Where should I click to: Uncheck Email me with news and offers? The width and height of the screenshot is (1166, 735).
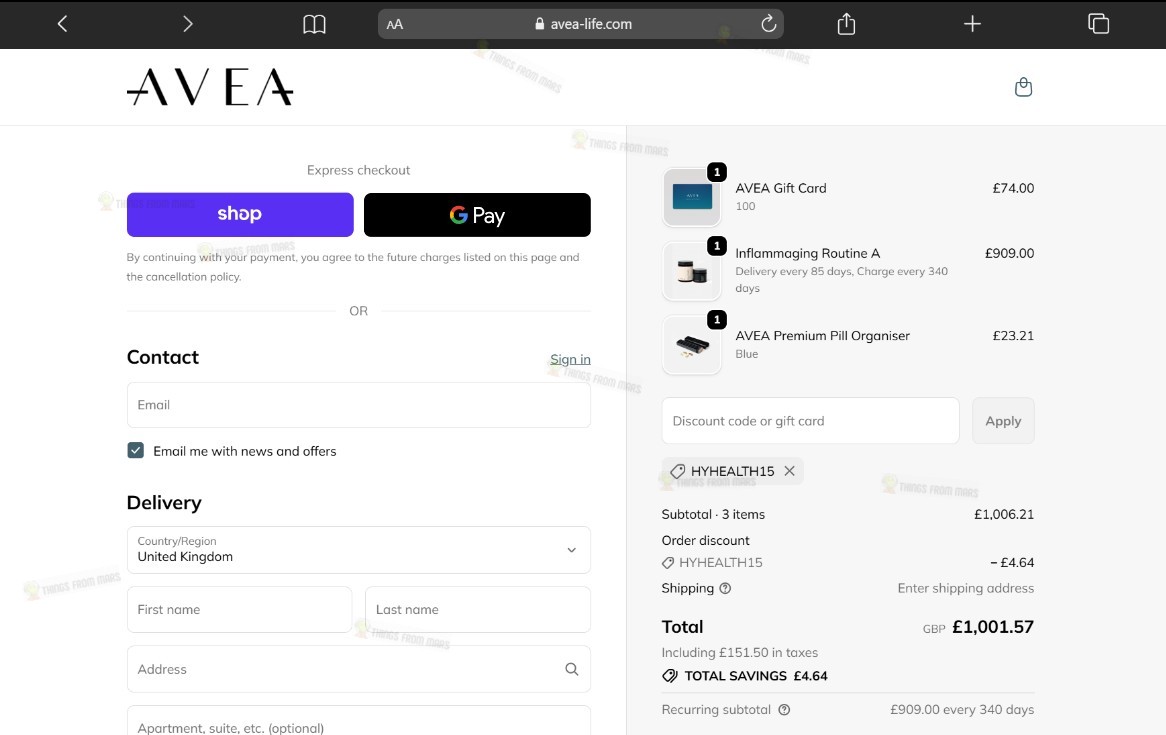(135, 450)
